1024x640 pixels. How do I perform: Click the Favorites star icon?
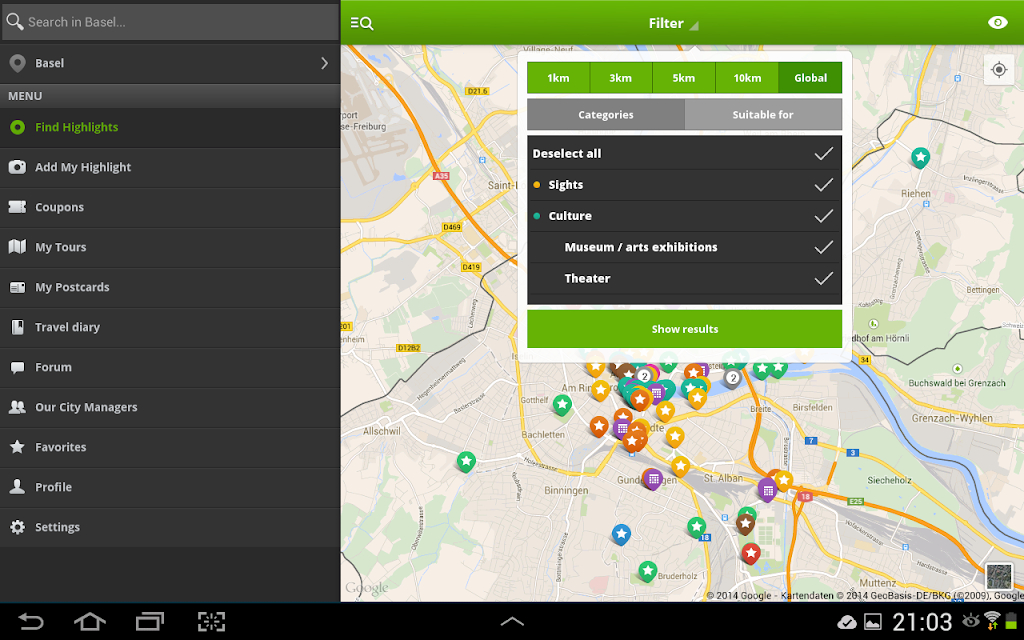click(x=18, y=447)
